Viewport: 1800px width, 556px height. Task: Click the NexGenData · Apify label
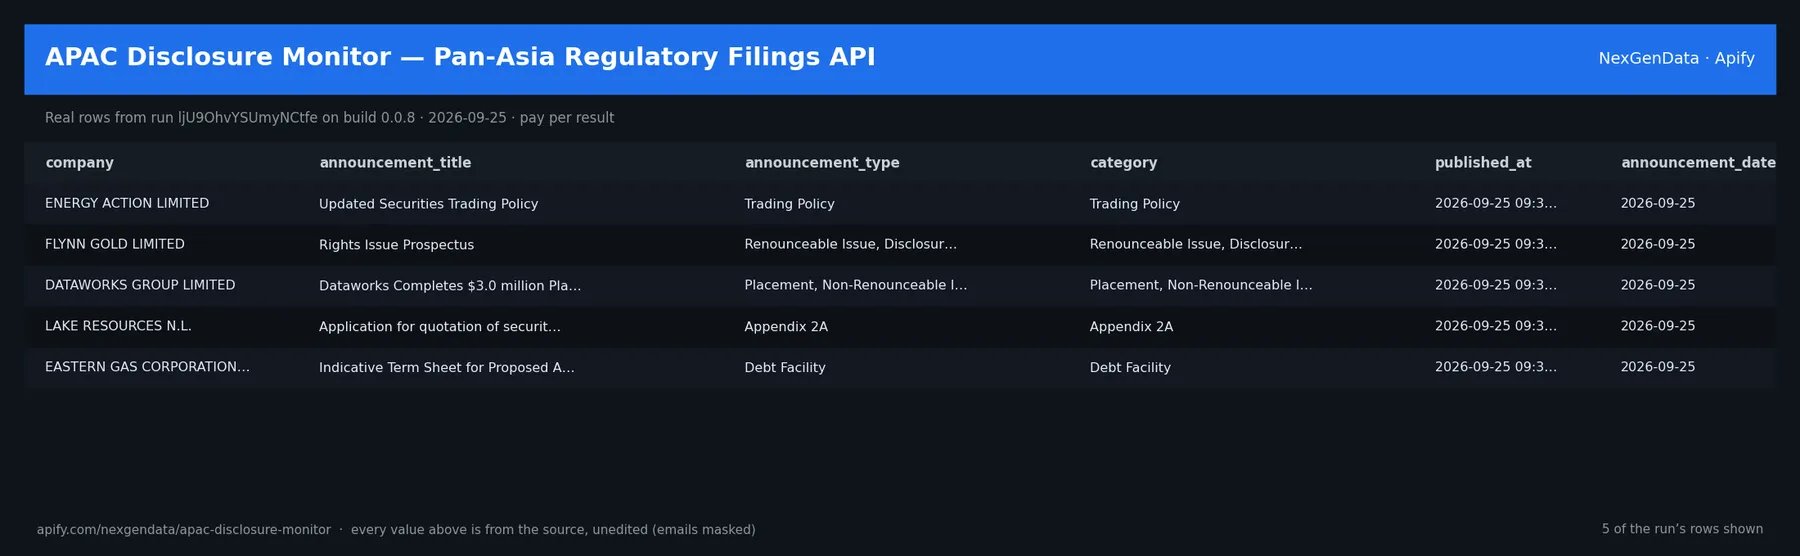click(x=1676, y=59)
